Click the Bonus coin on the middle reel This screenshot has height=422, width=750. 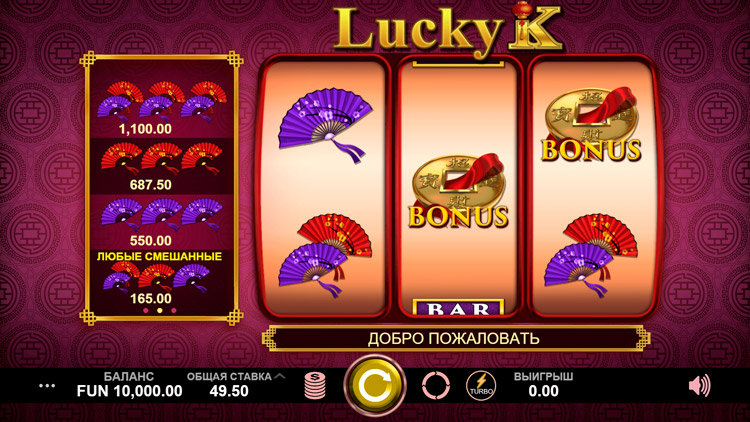tap(458, 191)
